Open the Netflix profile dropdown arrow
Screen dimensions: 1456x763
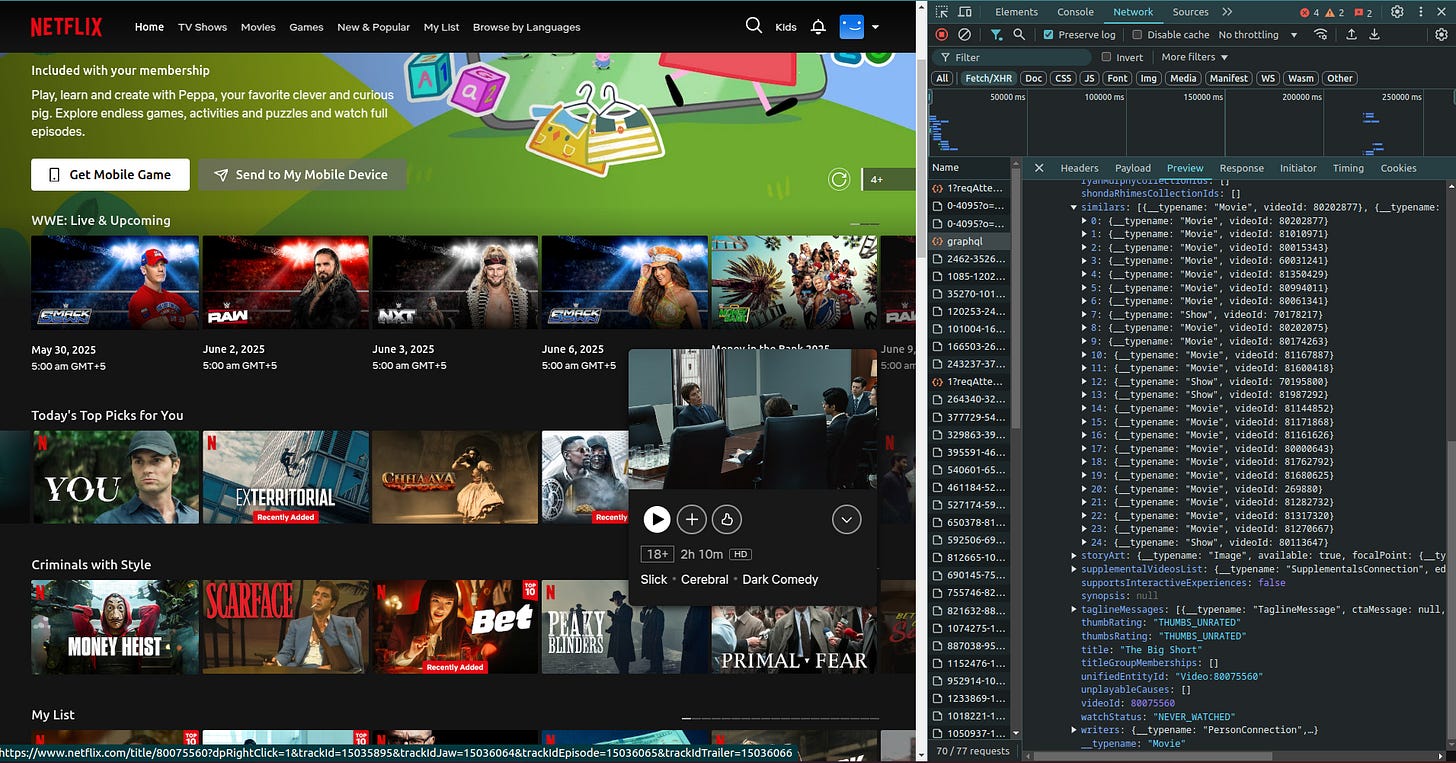(875, 27)
